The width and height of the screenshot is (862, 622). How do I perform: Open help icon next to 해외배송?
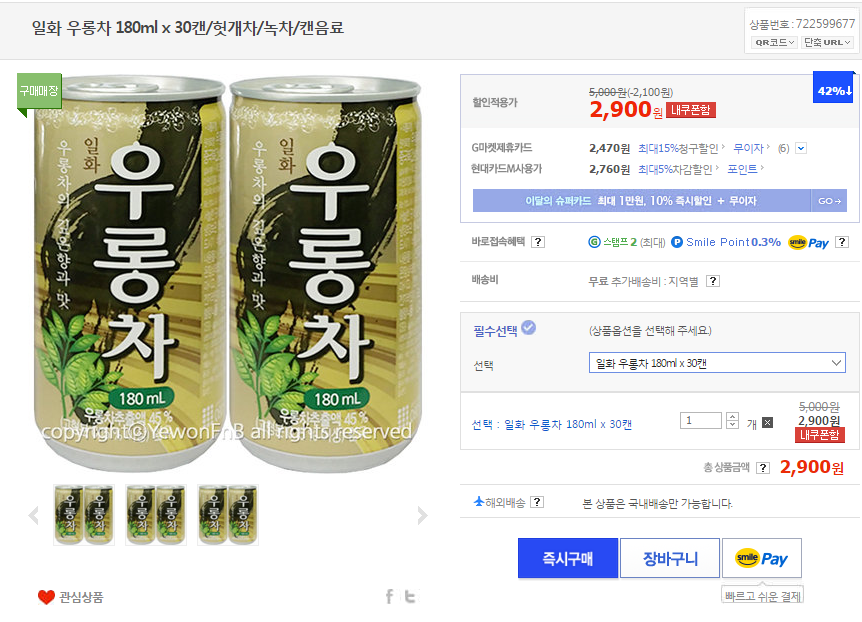click(x=537, y=502)
